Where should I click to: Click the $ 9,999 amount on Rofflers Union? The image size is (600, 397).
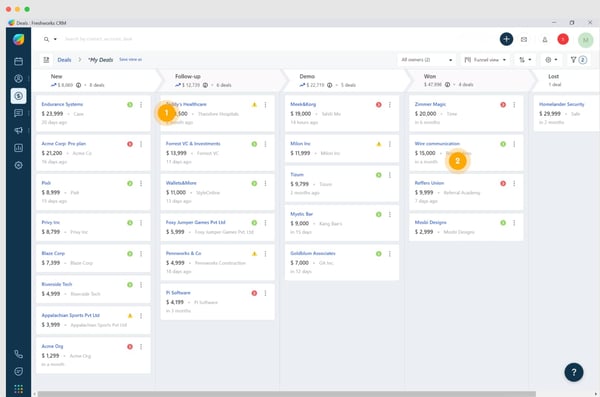424,193
